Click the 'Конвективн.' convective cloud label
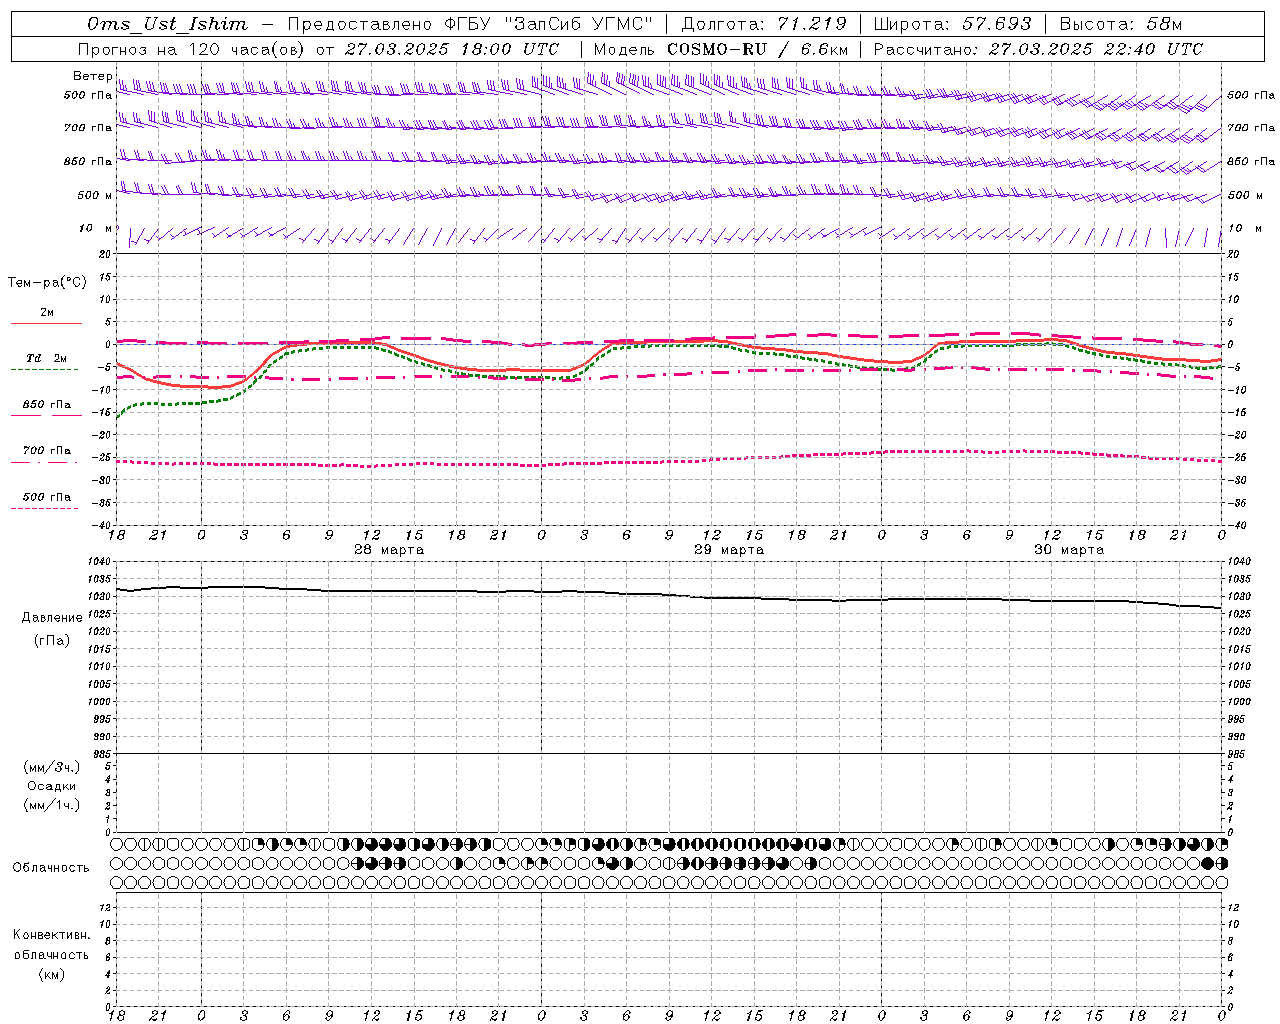The width and height of the screenshot is (1280, 1024). pos(52,935)
